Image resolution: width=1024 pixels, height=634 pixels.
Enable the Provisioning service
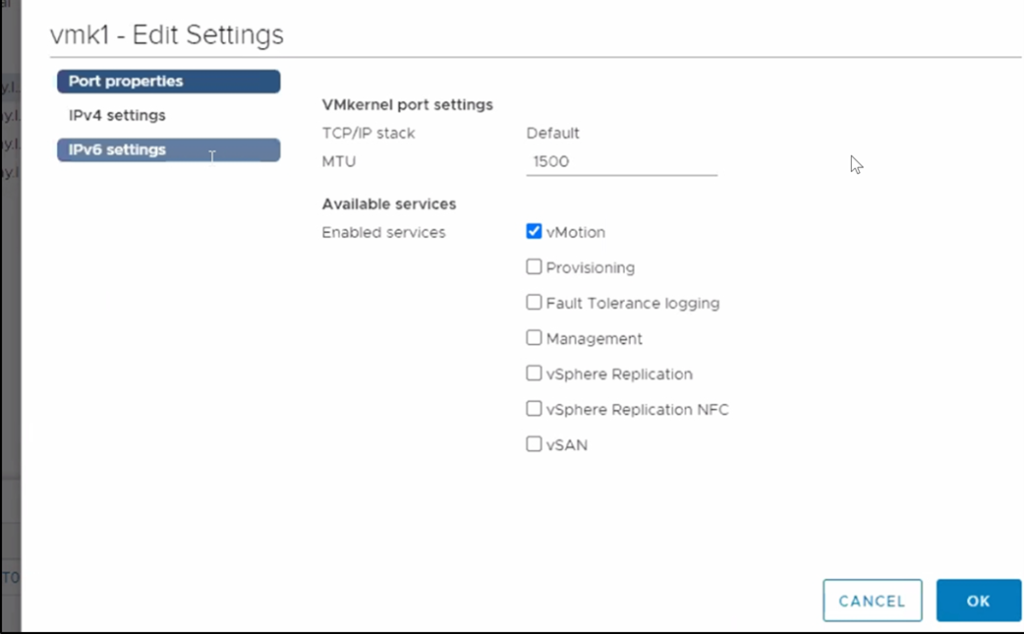(534, 266)
